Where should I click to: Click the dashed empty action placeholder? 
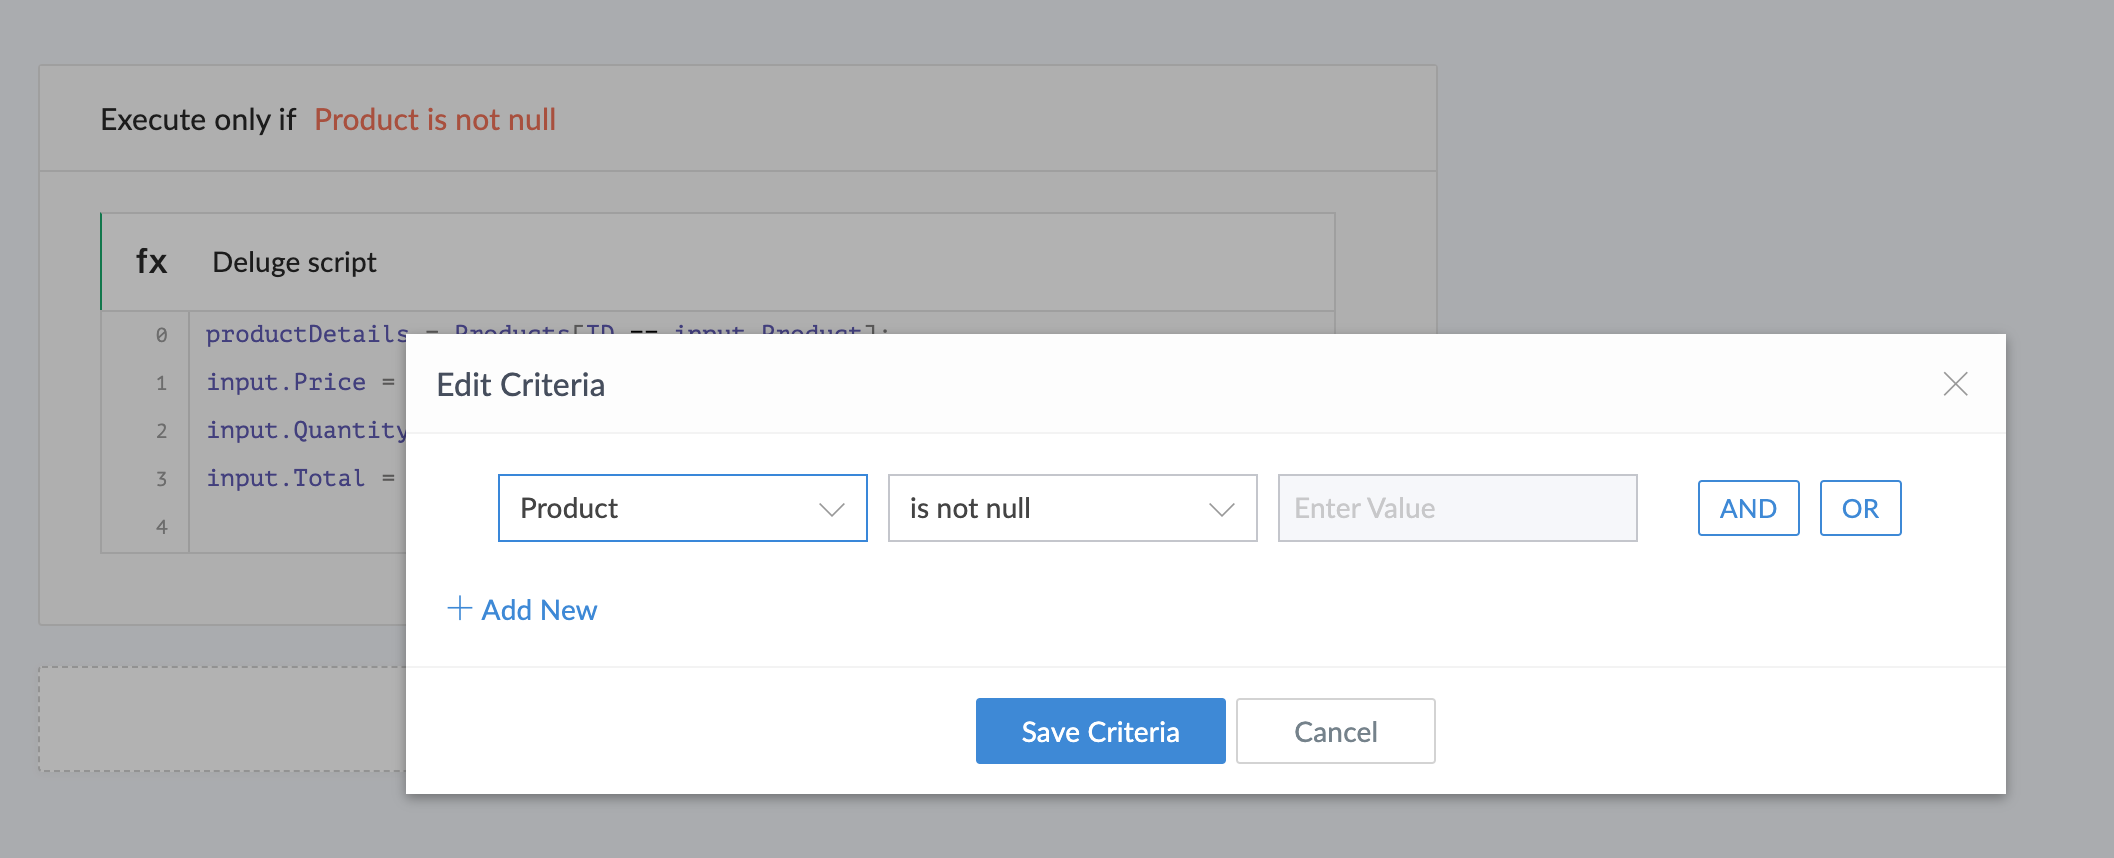tap(222, 719)
